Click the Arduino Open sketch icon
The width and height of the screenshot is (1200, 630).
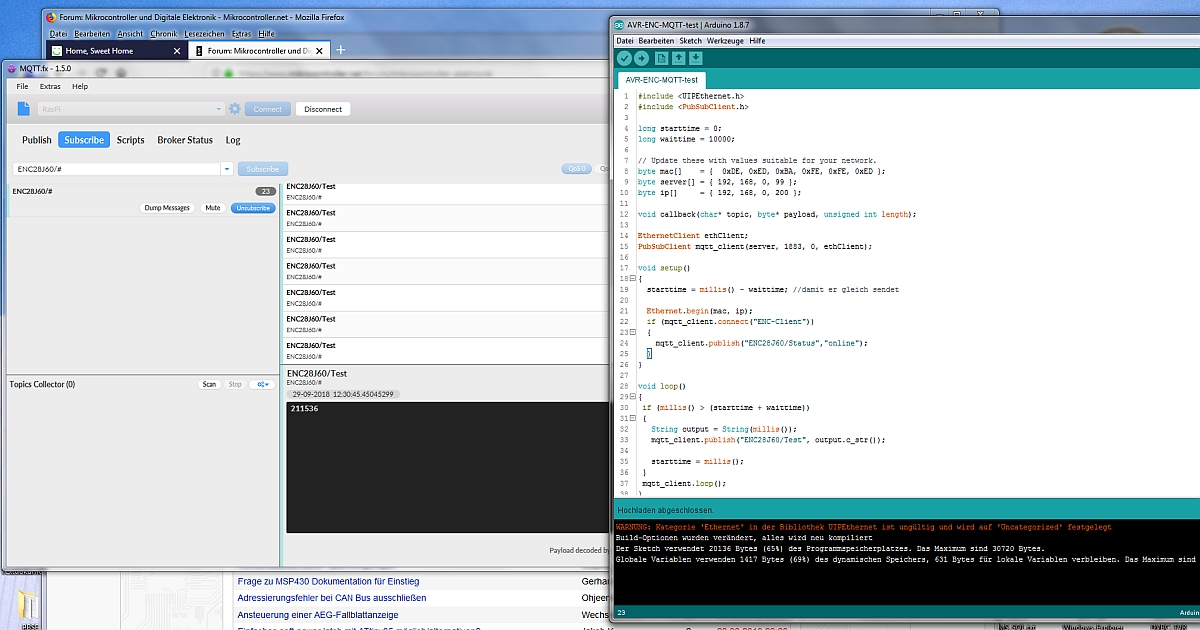click(679, 58)
